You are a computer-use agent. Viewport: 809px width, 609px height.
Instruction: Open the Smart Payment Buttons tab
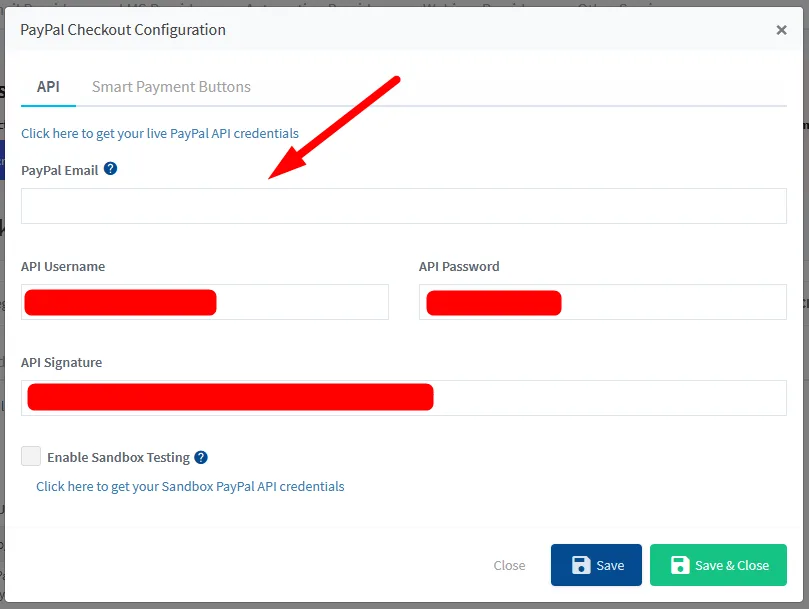[x=171, y=87]
